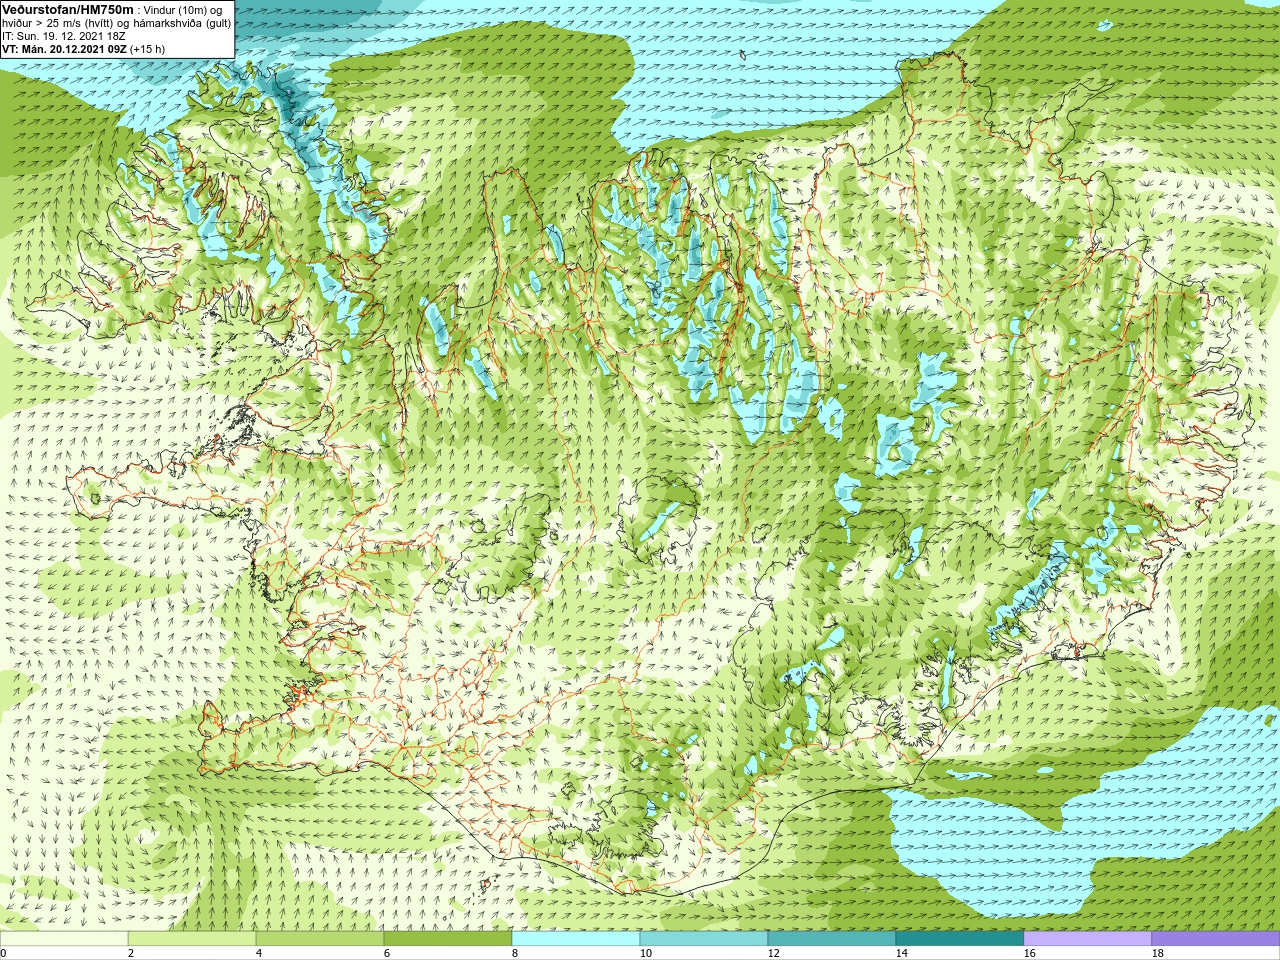1280x960 pixels.
Task: Click the 14–16 m/s dark teal legend swatch
Action: [x=960, y=939]
